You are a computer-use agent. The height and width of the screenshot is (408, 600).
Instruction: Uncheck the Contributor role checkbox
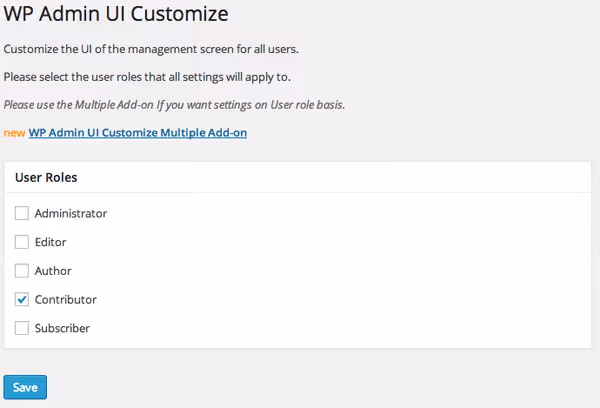pos(22,299)
